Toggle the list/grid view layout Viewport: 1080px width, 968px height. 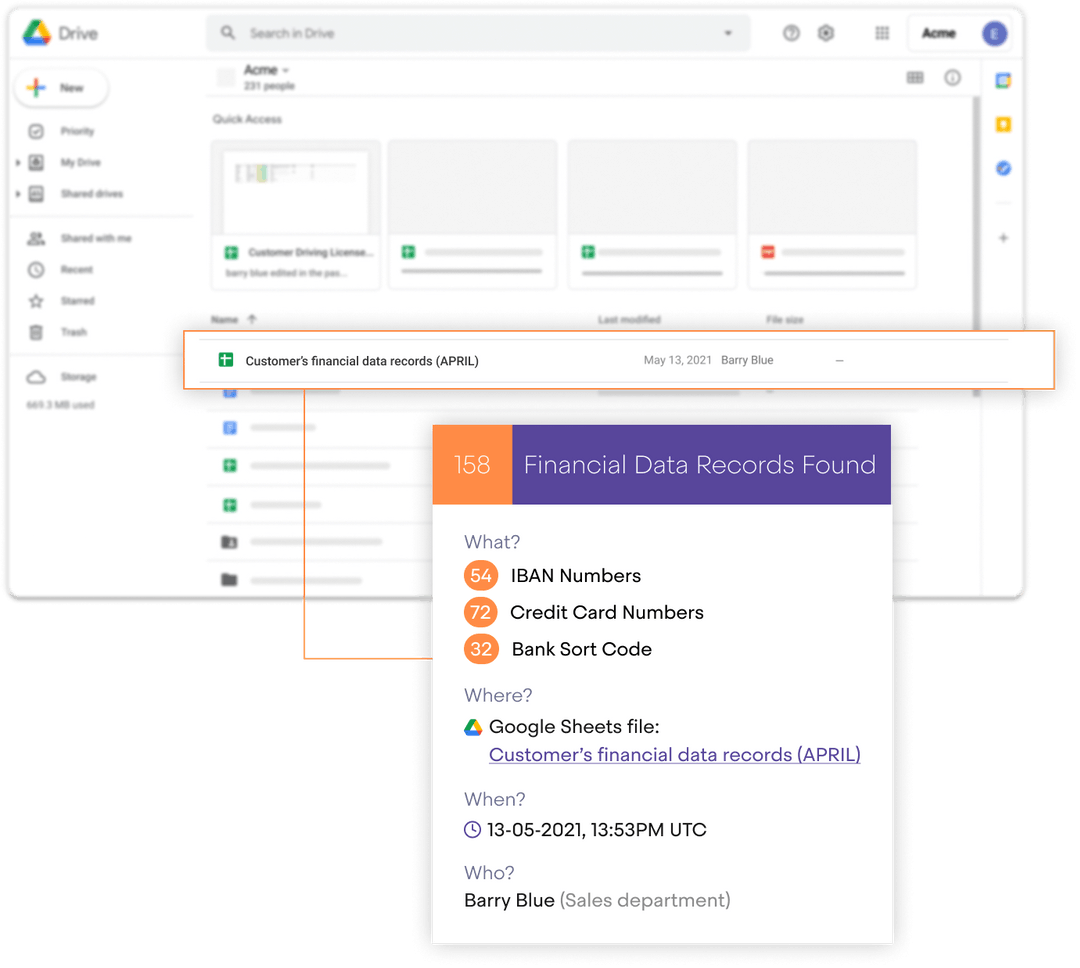click(915, 77)
